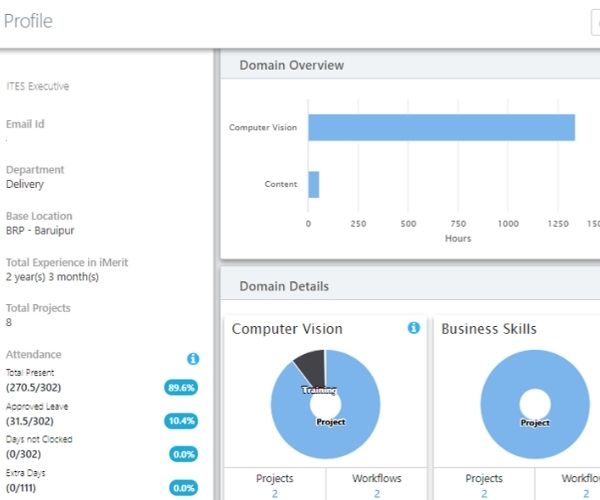Click the Content bar in chart
The width and height of the screenshot is (600, 500).
coord(314,184)
